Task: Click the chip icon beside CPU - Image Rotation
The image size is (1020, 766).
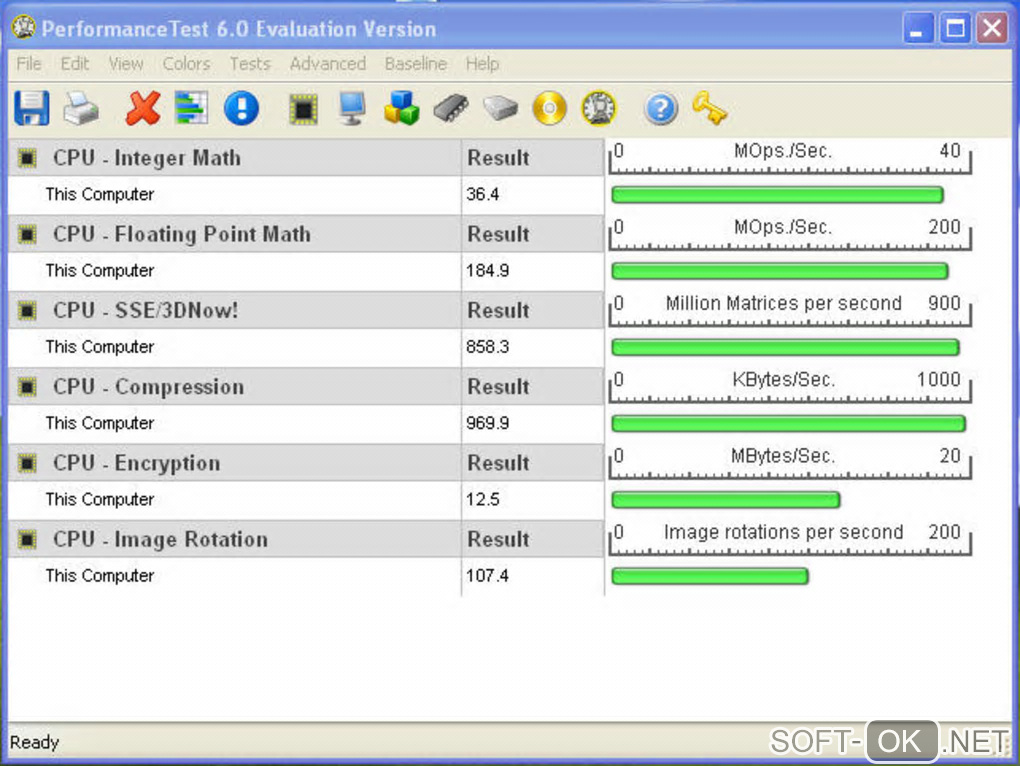Action: 27,539
